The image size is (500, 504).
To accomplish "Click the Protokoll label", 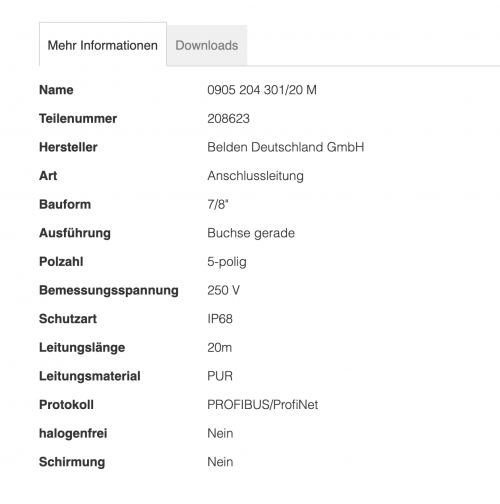I will (x=66, y=405).
